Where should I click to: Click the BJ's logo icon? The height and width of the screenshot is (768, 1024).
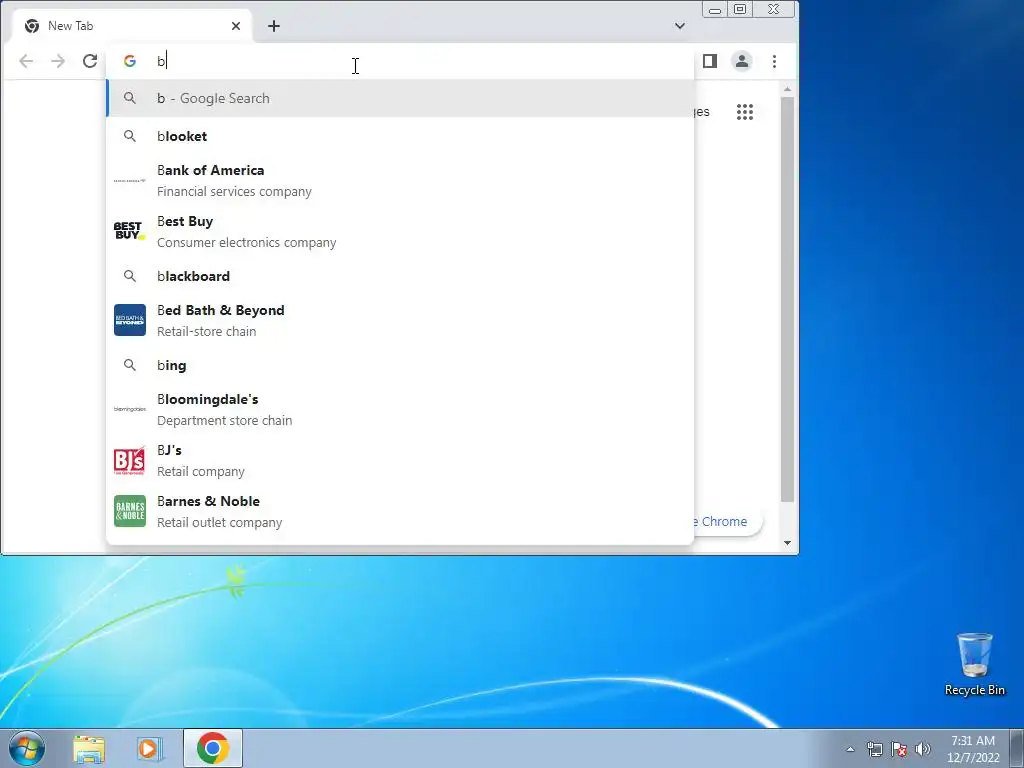pyautogui.click(x=130, y=461)
